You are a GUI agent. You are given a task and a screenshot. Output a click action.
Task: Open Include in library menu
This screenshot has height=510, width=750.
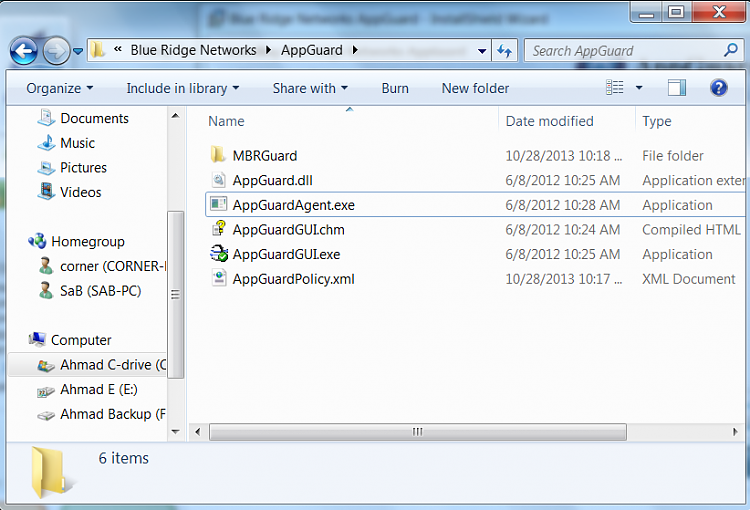tap(183, 89)
